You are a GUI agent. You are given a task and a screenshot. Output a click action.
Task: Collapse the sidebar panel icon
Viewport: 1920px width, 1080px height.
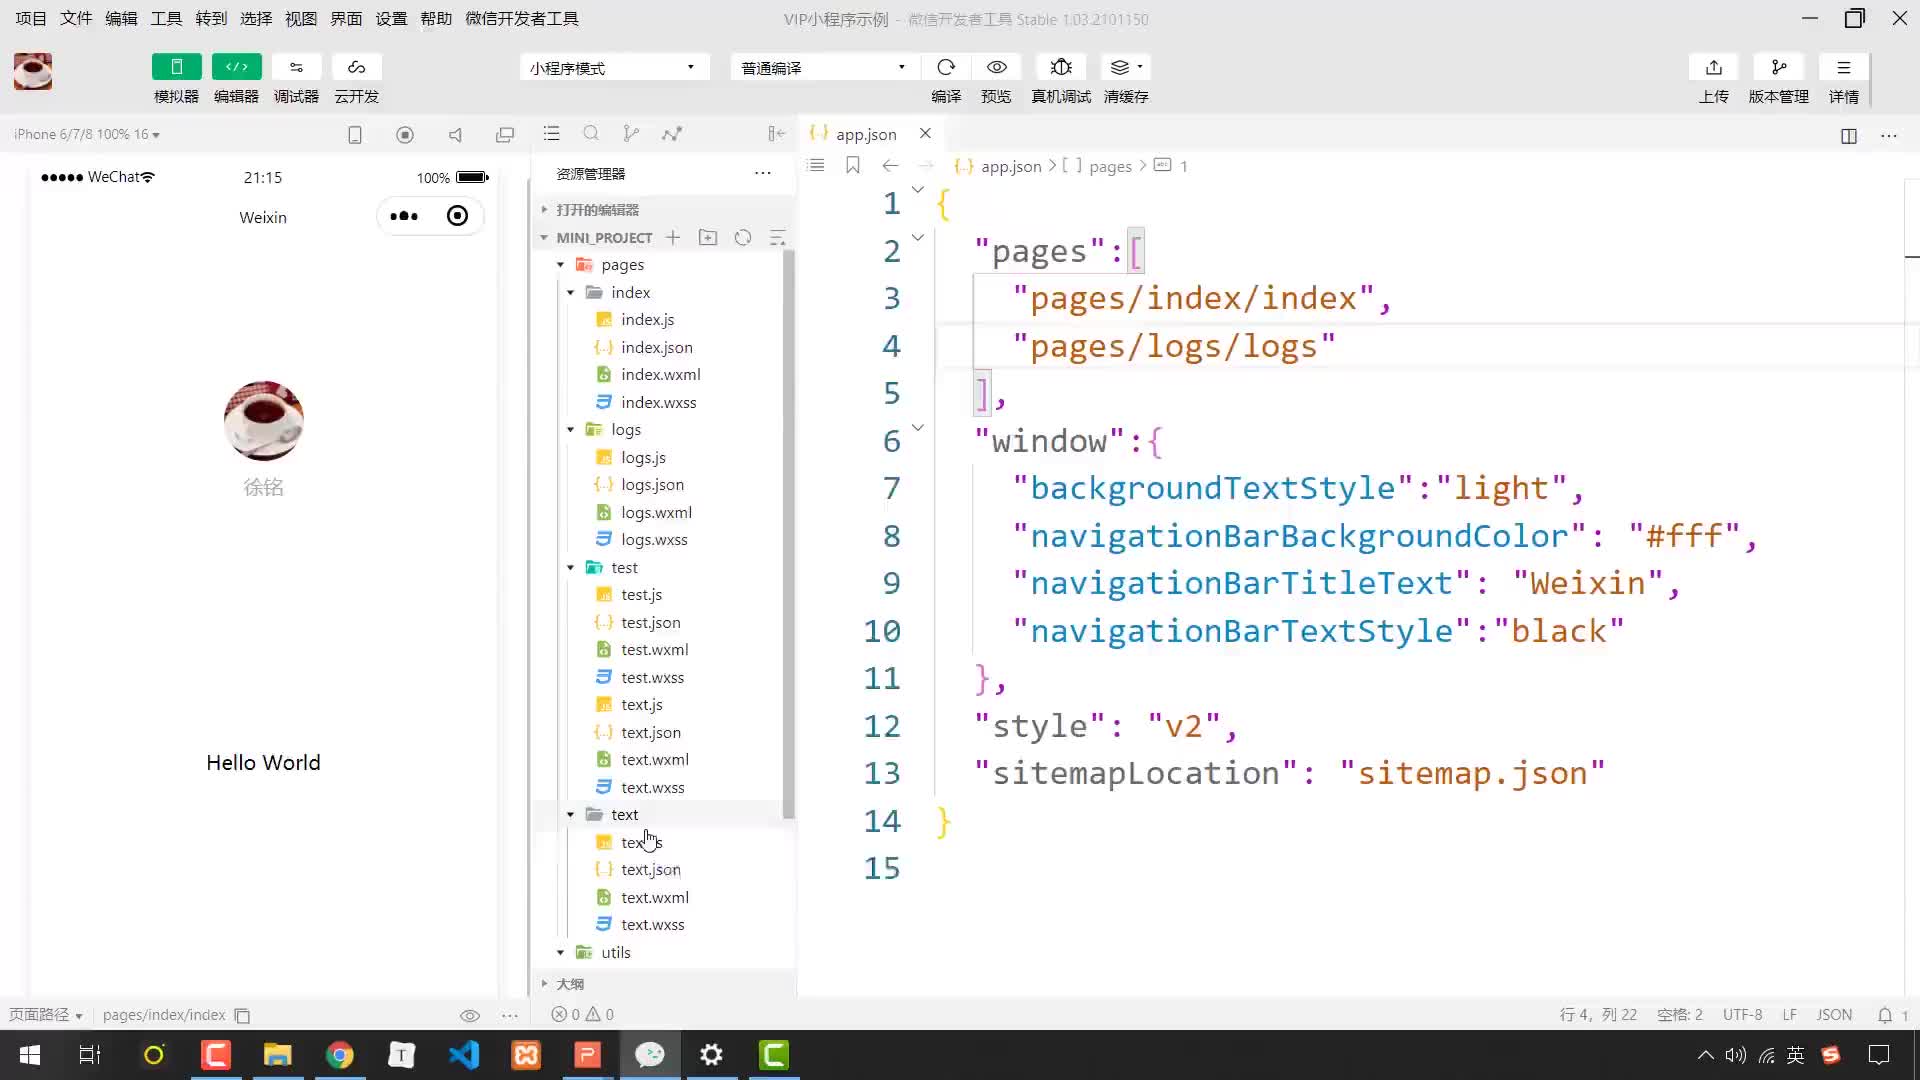(x=776, y=133)
